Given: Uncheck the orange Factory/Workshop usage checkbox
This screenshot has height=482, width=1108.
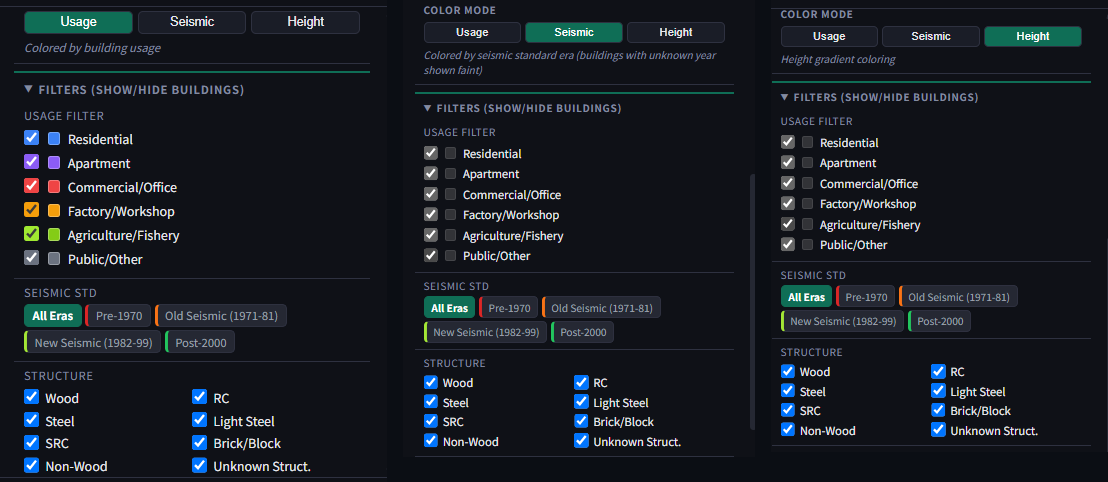Looking at the screenshot, I should (x=31, y=210).
